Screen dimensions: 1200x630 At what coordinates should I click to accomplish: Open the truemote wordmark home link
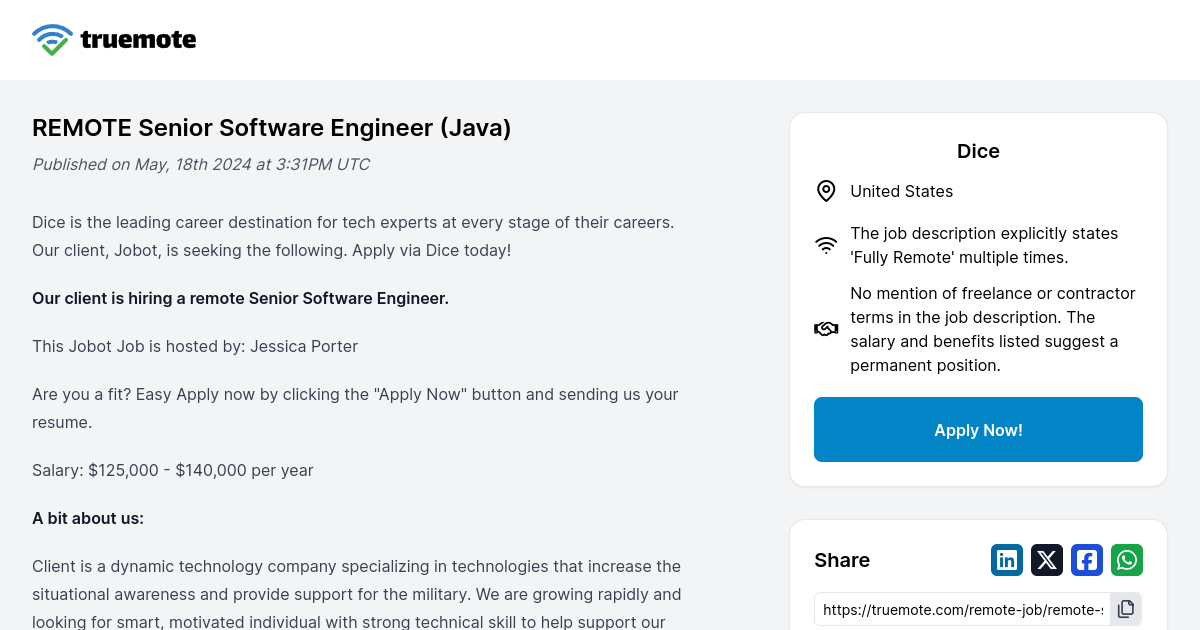point(138,40)
